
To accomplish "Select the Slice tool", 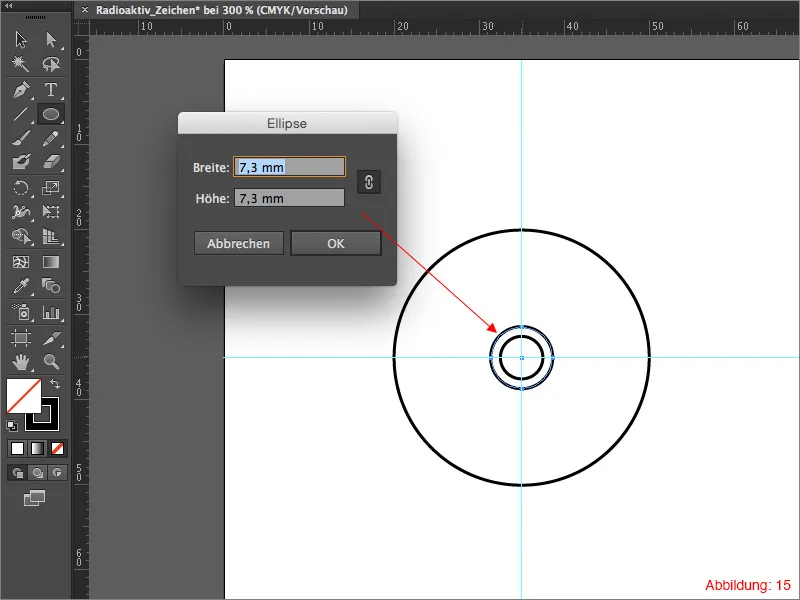I will tap(51, 338).
